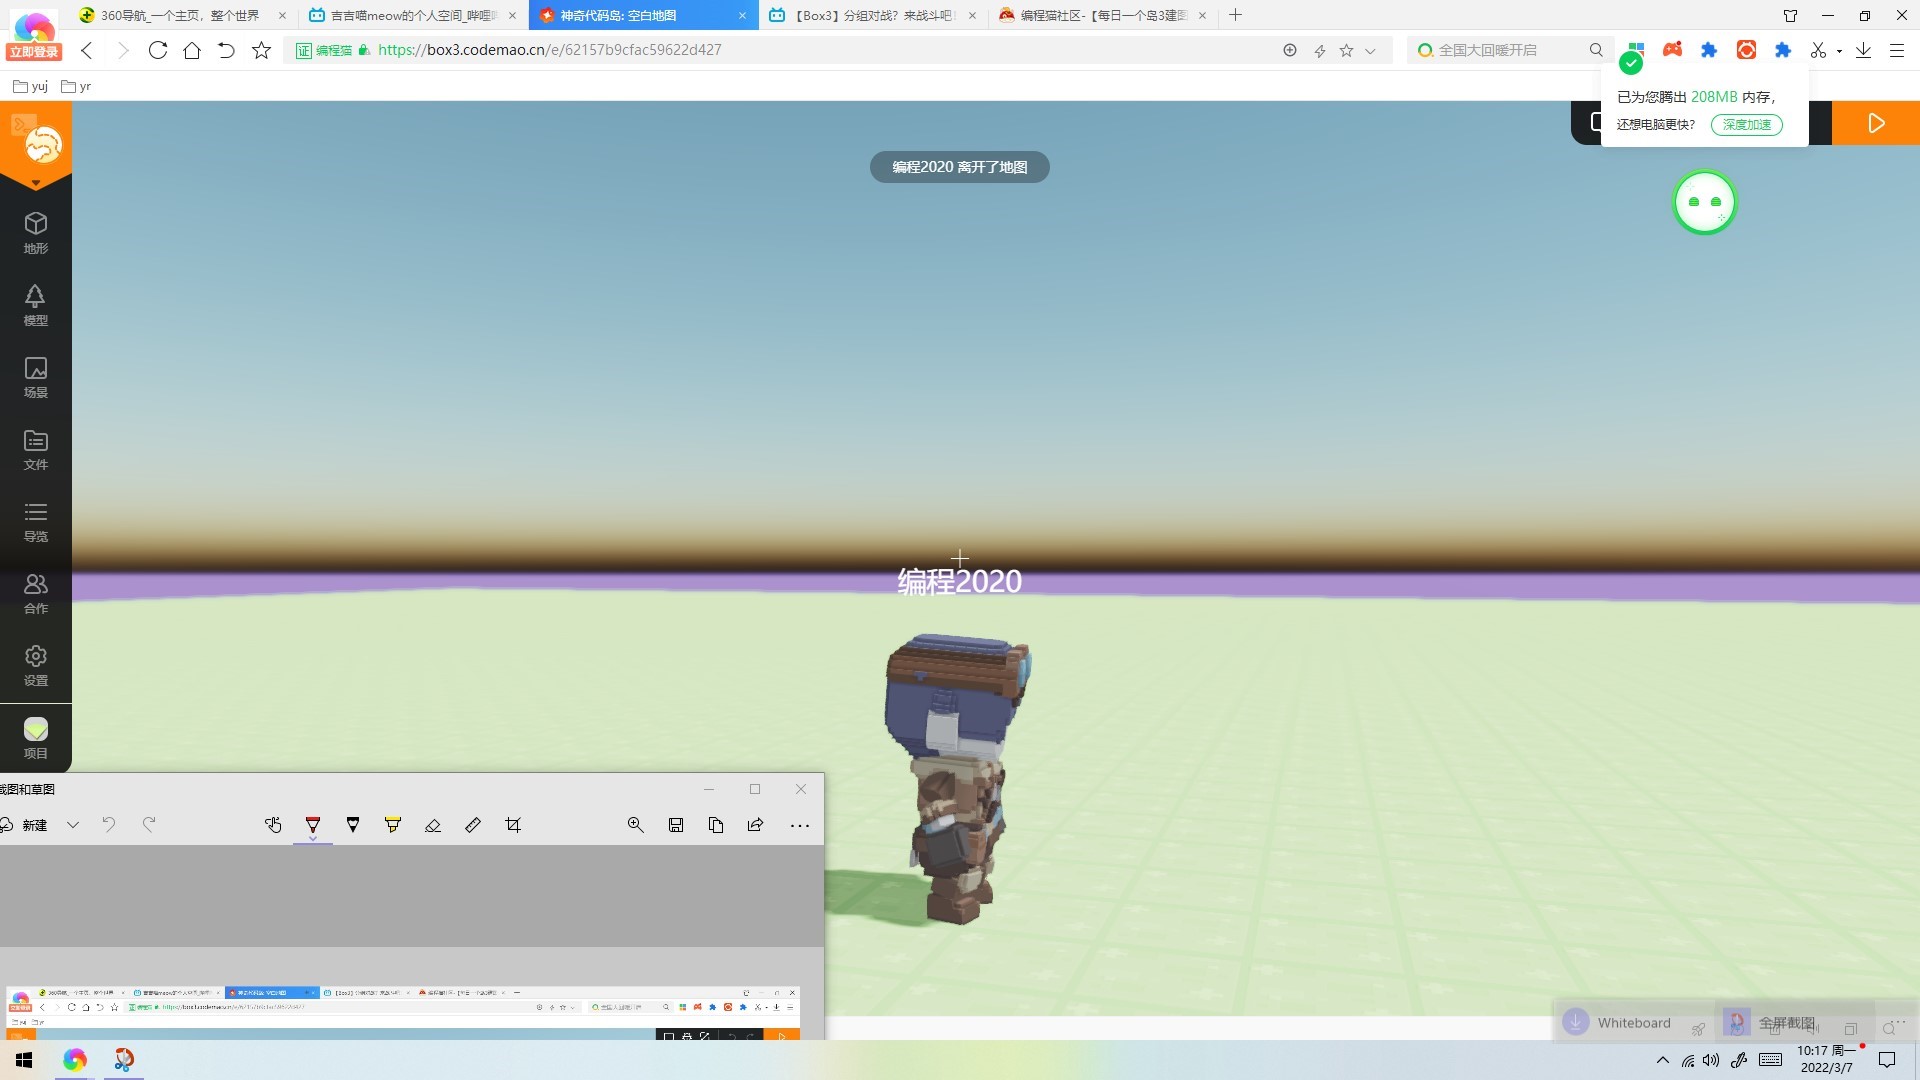Open the browser main menu
The height and width of the screenshot is (1080, 1920).
pos(1896,50)
